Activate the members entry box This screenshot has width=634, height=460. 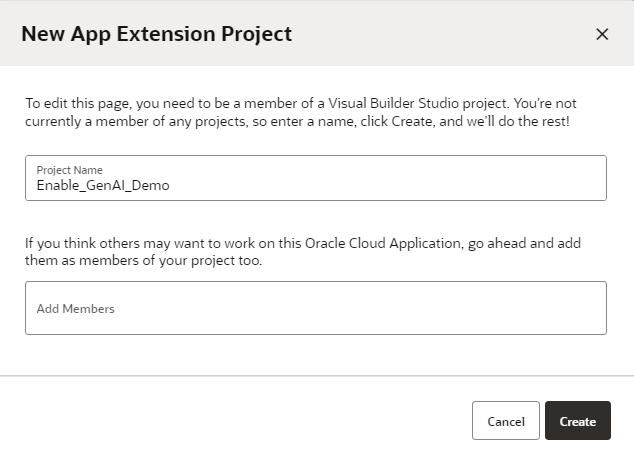point(315,308)
